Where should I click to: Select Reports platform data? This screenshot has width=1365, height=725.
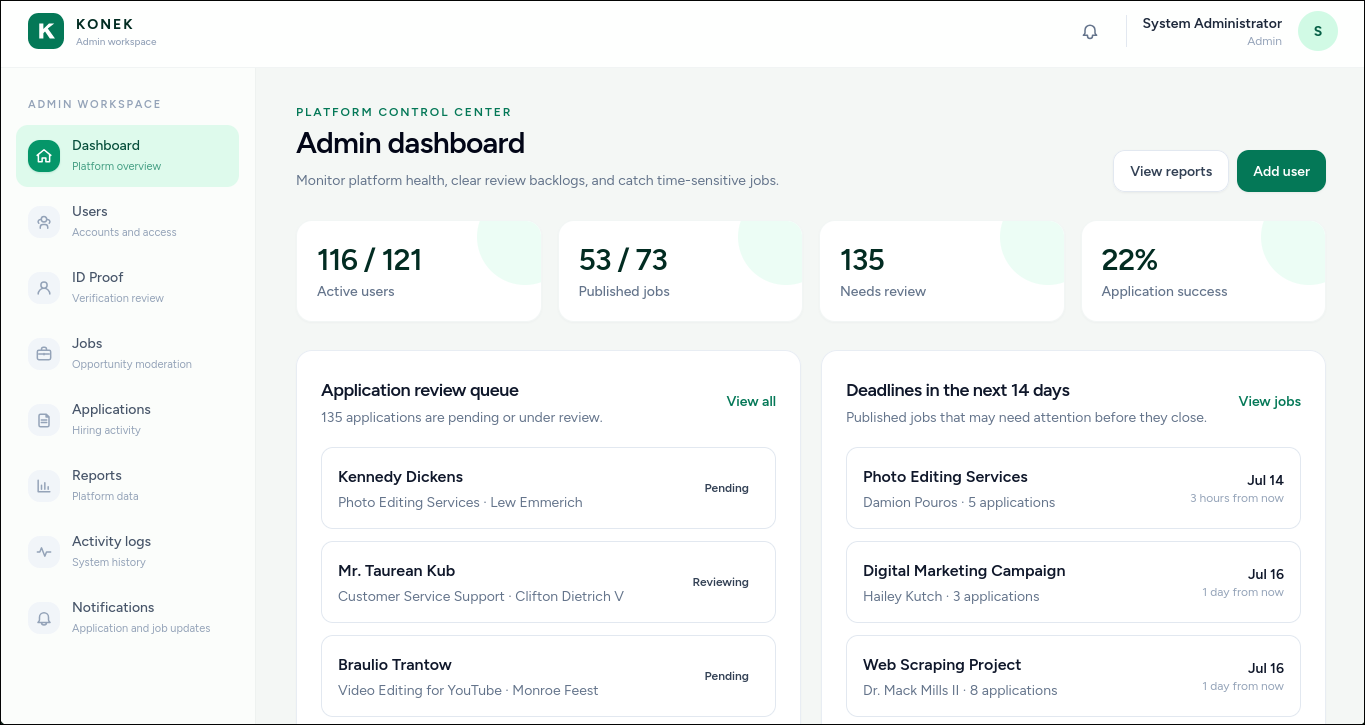click(x=127, y=486)
